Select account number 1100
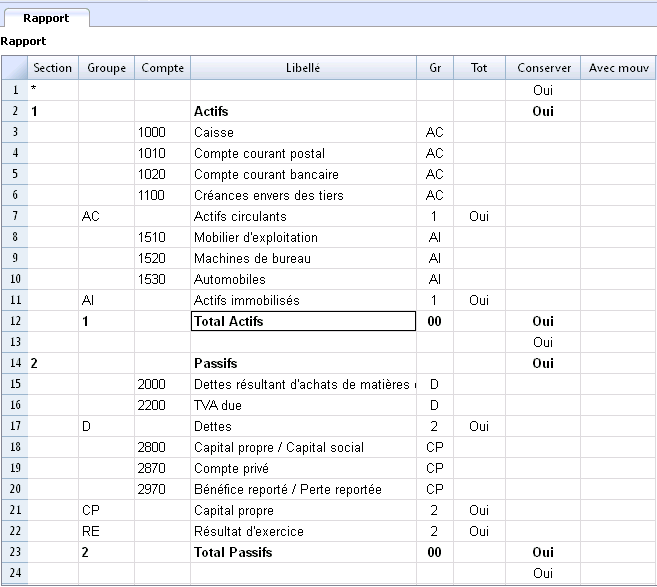This screenshot has height=587, width=657. pos(163,195)
